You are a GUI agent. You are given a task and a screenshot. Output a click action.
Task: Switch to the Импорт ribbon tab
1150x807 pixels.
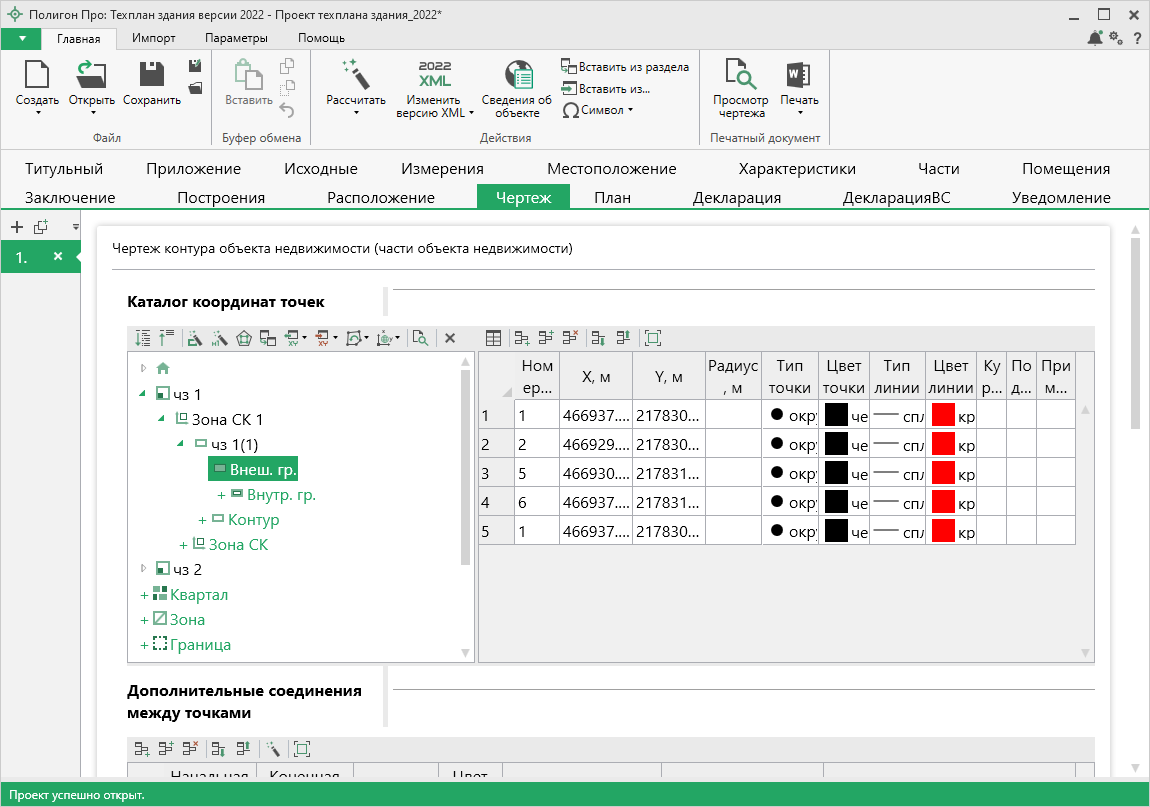point(153,38)
